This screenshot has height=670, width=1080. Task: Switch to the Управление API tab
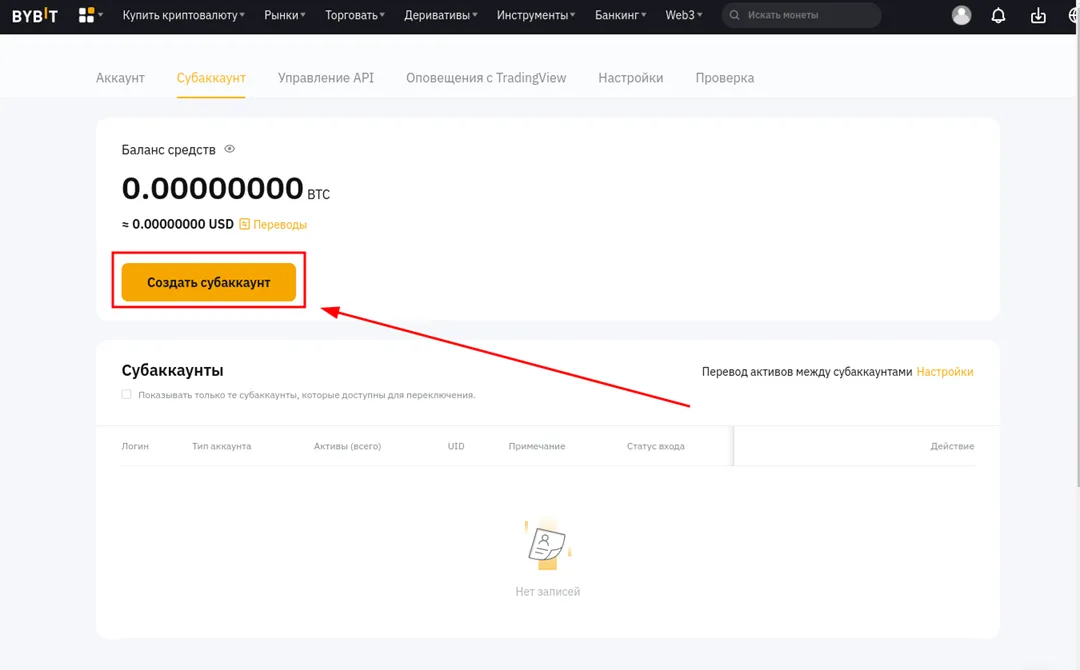click(326, 78)
